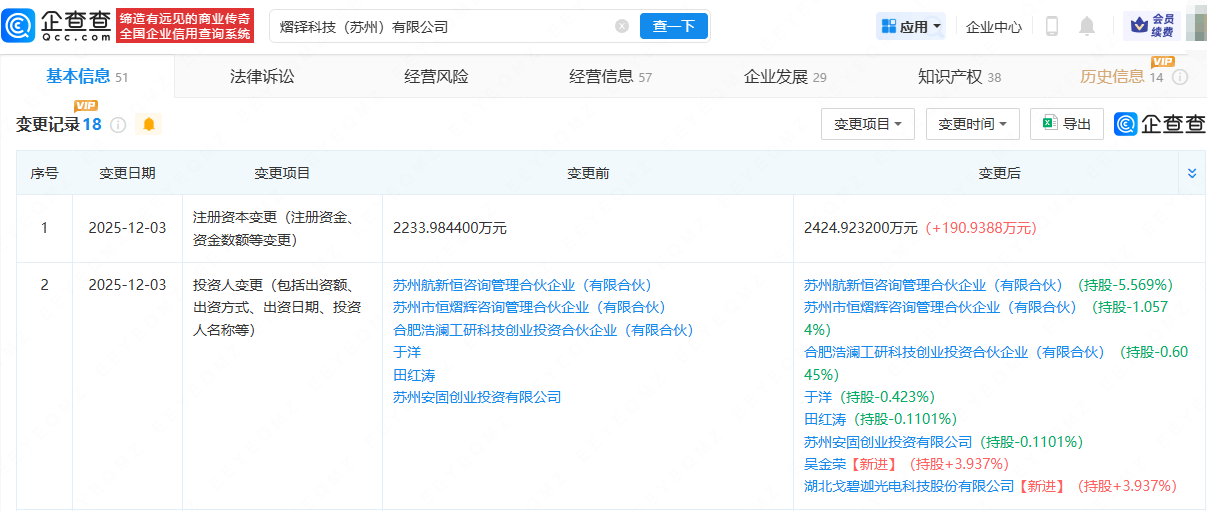Clear the search box text
This screenshot has height=511, width=1207.
point(622,26)
